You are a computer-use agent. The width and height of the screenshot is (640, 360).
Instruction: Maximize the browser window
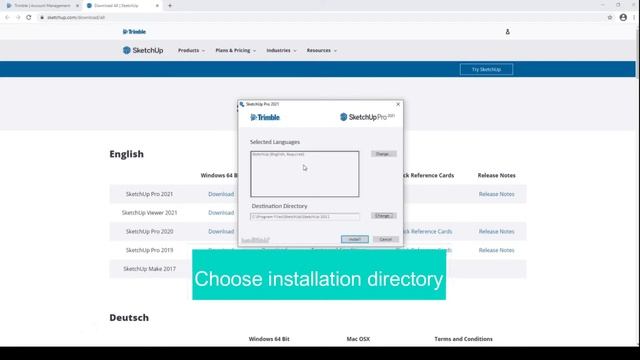618,5
